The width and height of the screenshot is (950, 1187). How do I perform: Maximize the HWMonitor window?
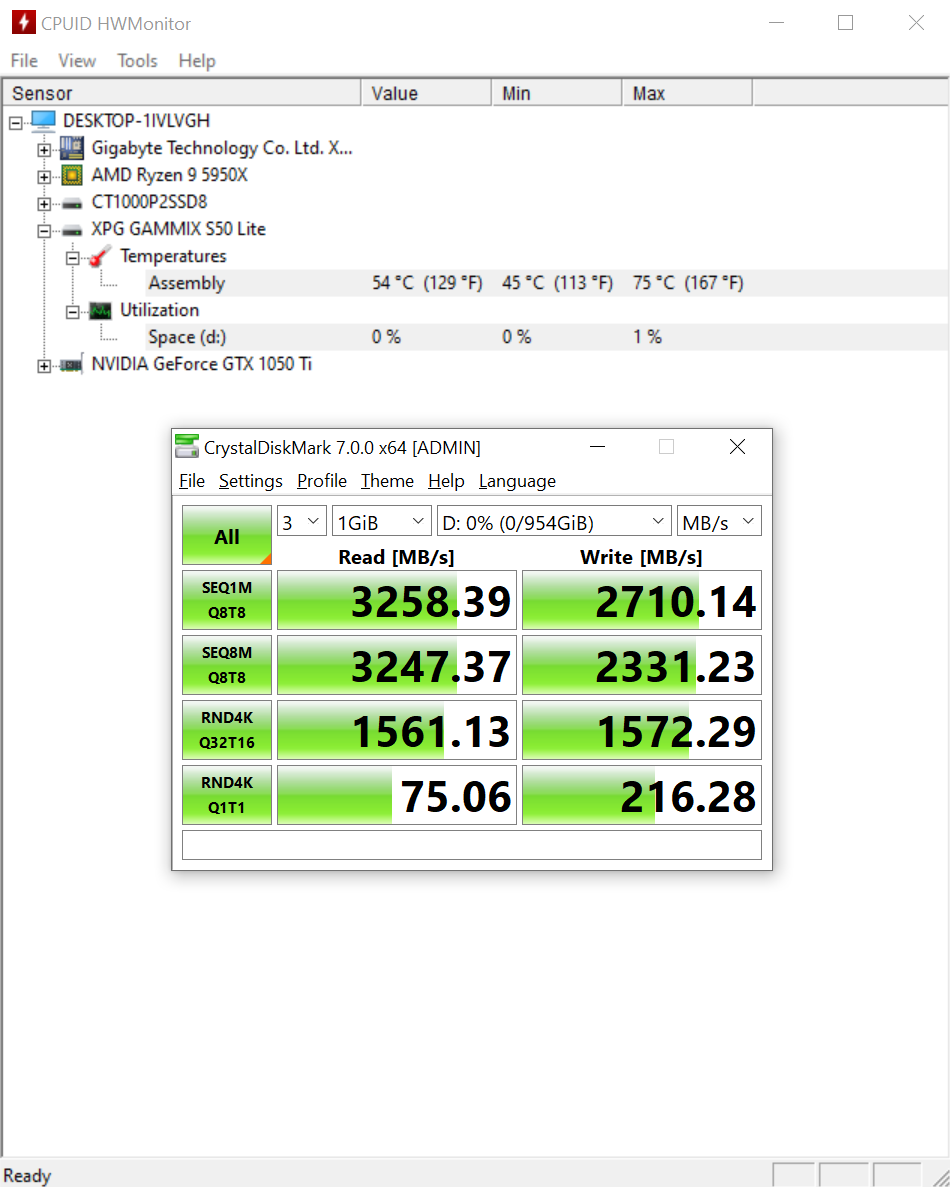[x=846, y=23]
